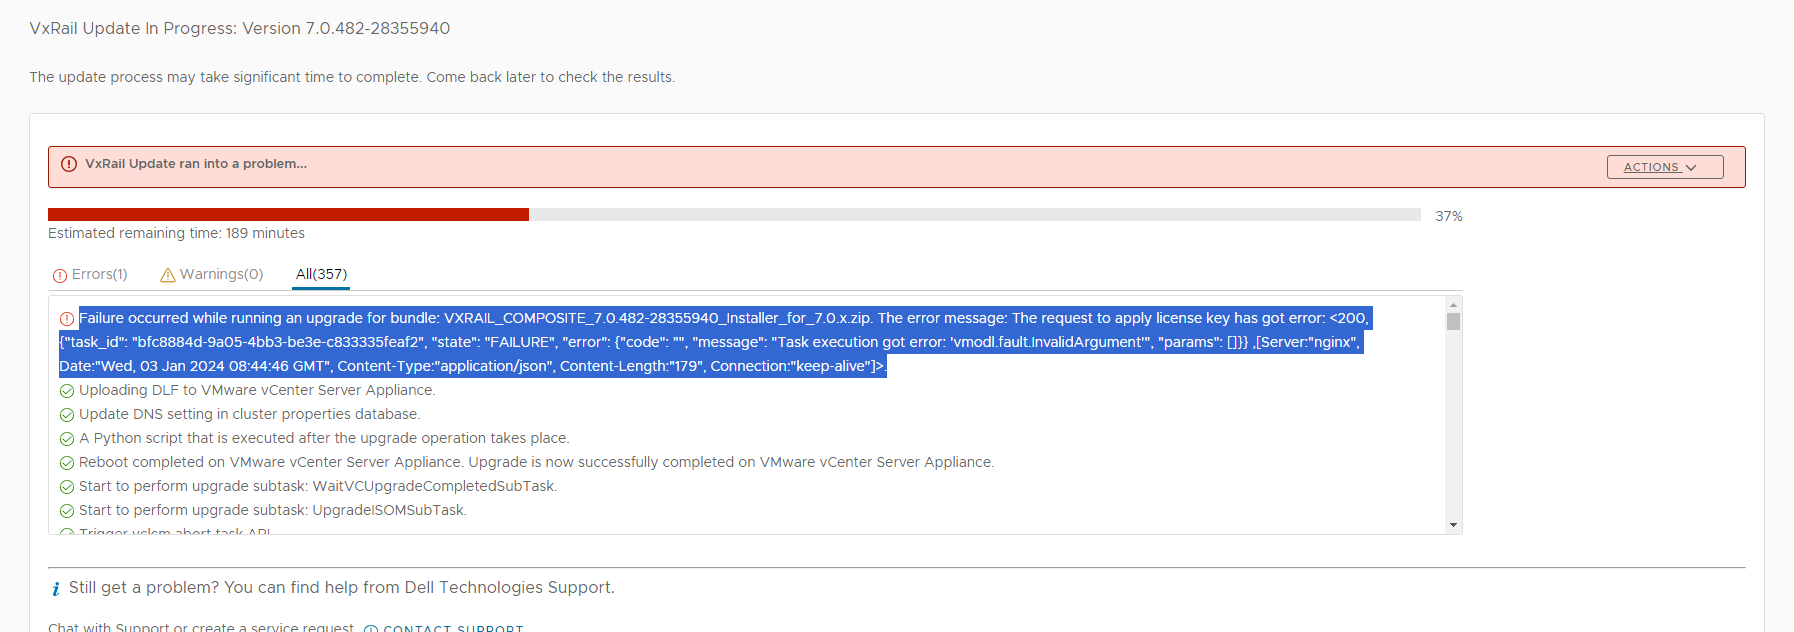This screenshot has height=632, width=1794.
Task: Click the WaitVCUpgradeCompletedSubTask log entry
Action: 318,486
